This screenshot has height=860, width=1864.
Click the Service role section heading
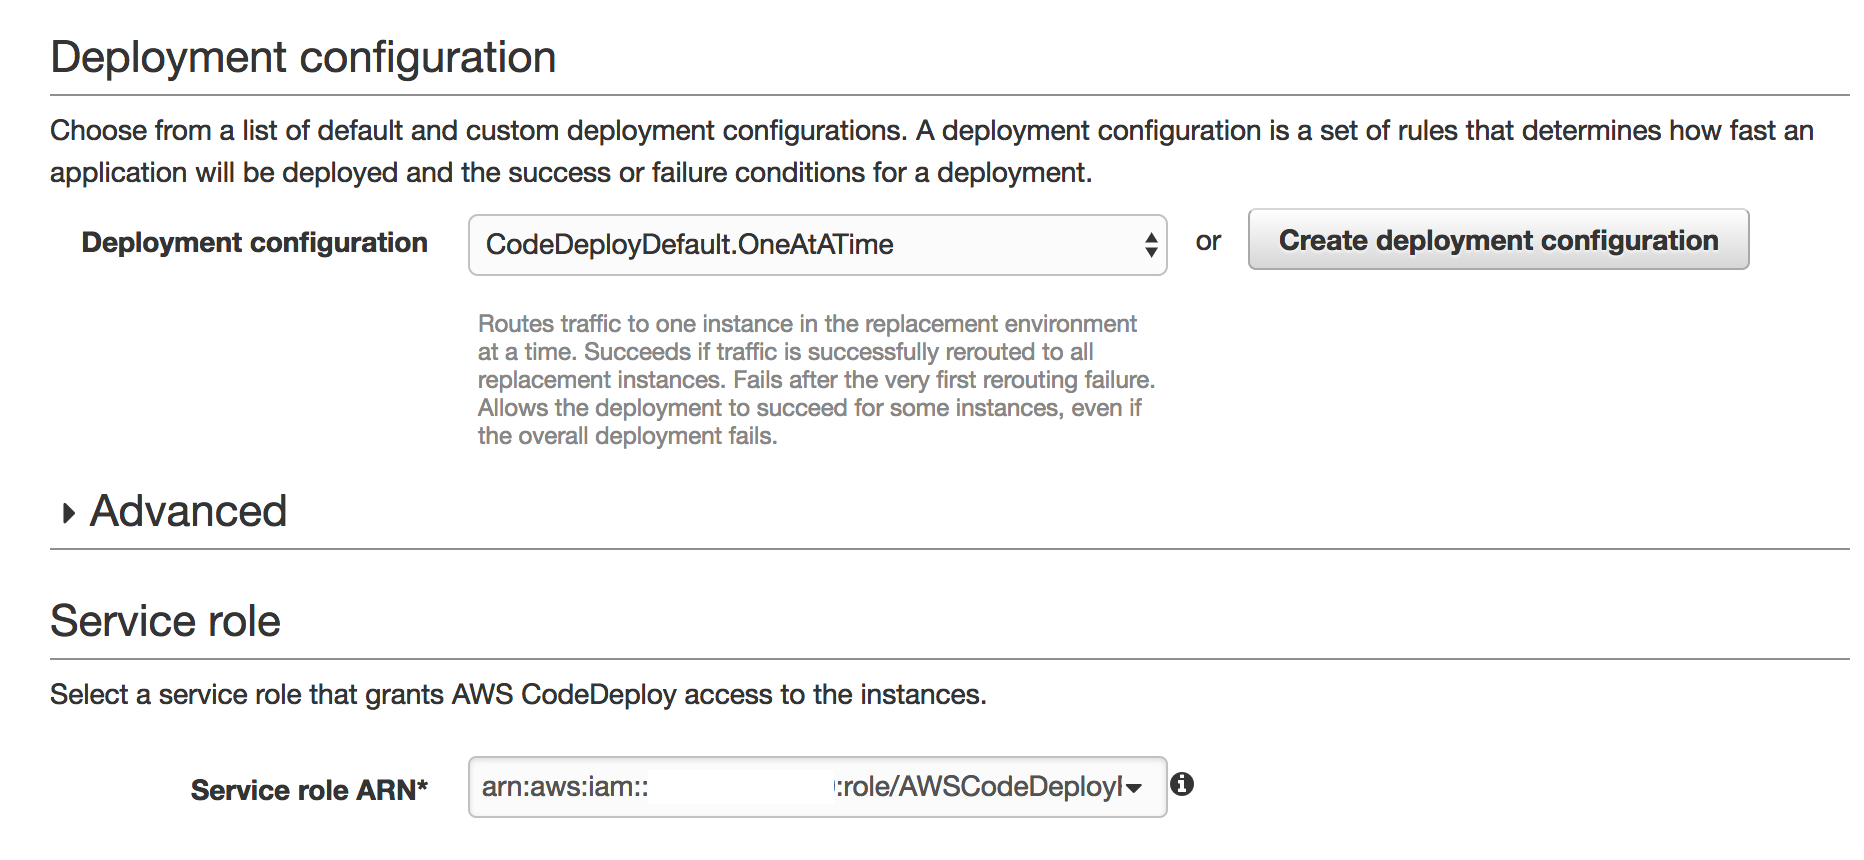click(x=165, y=621)
